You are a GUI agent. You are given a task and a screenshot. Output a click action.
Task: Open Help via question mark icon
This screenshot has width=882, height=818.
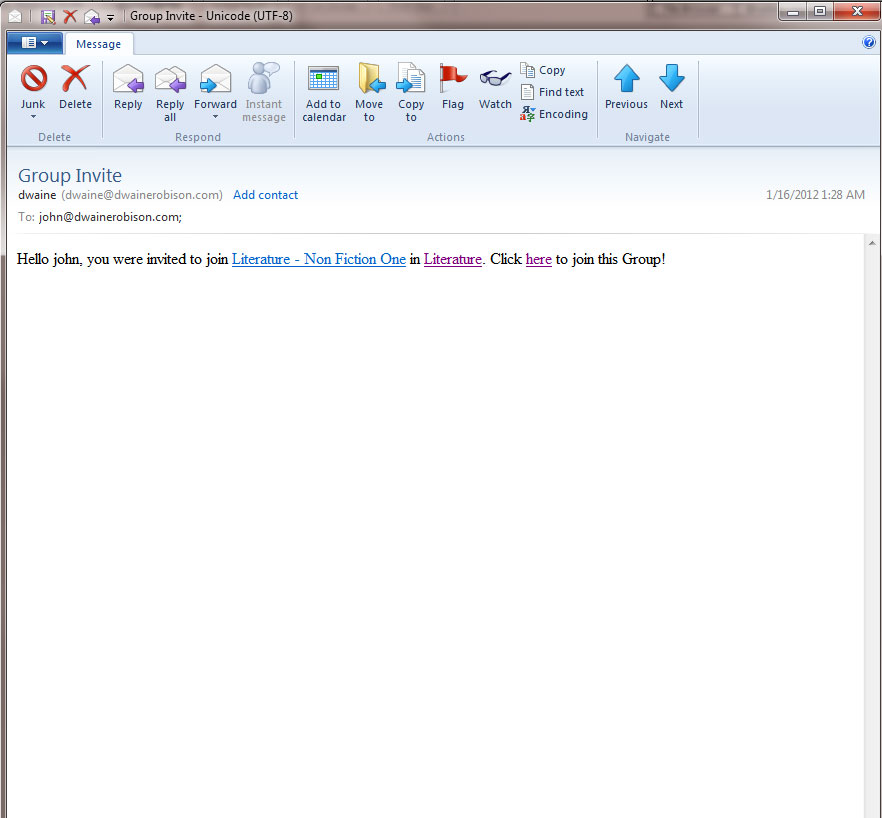[868, 42]
